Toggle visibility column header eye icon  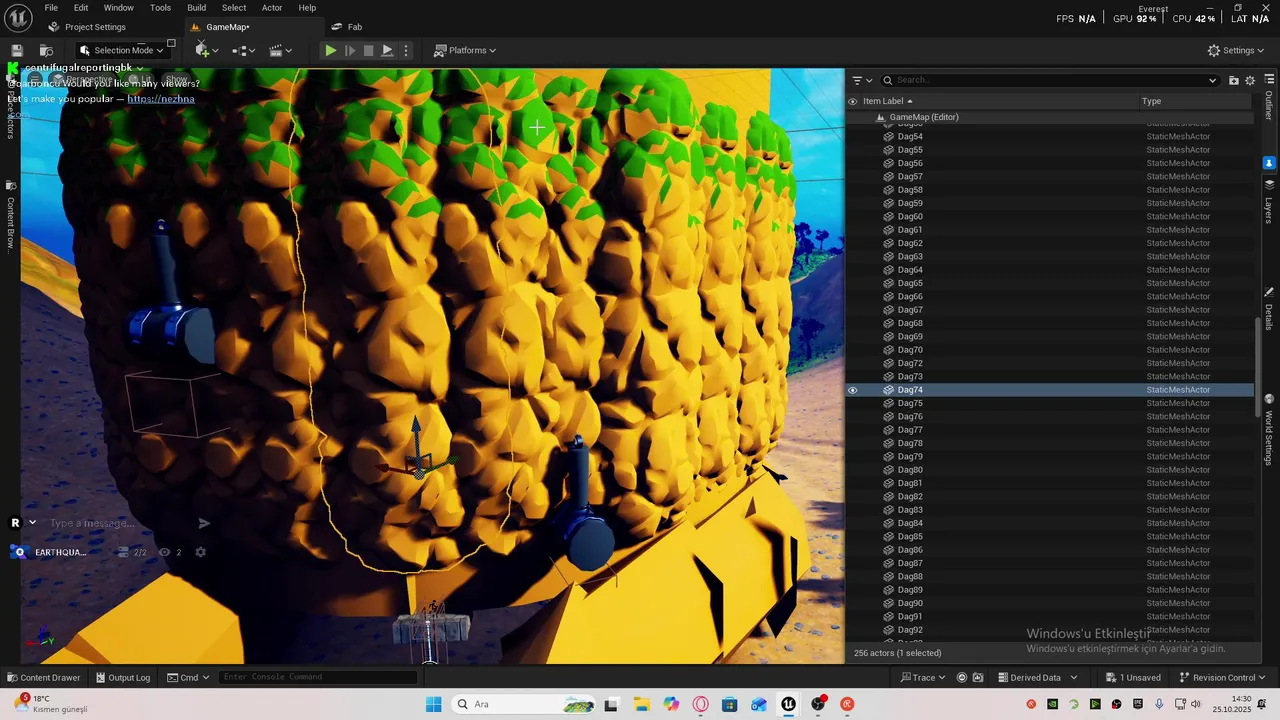pyautogui.click(x=853, y=101)
